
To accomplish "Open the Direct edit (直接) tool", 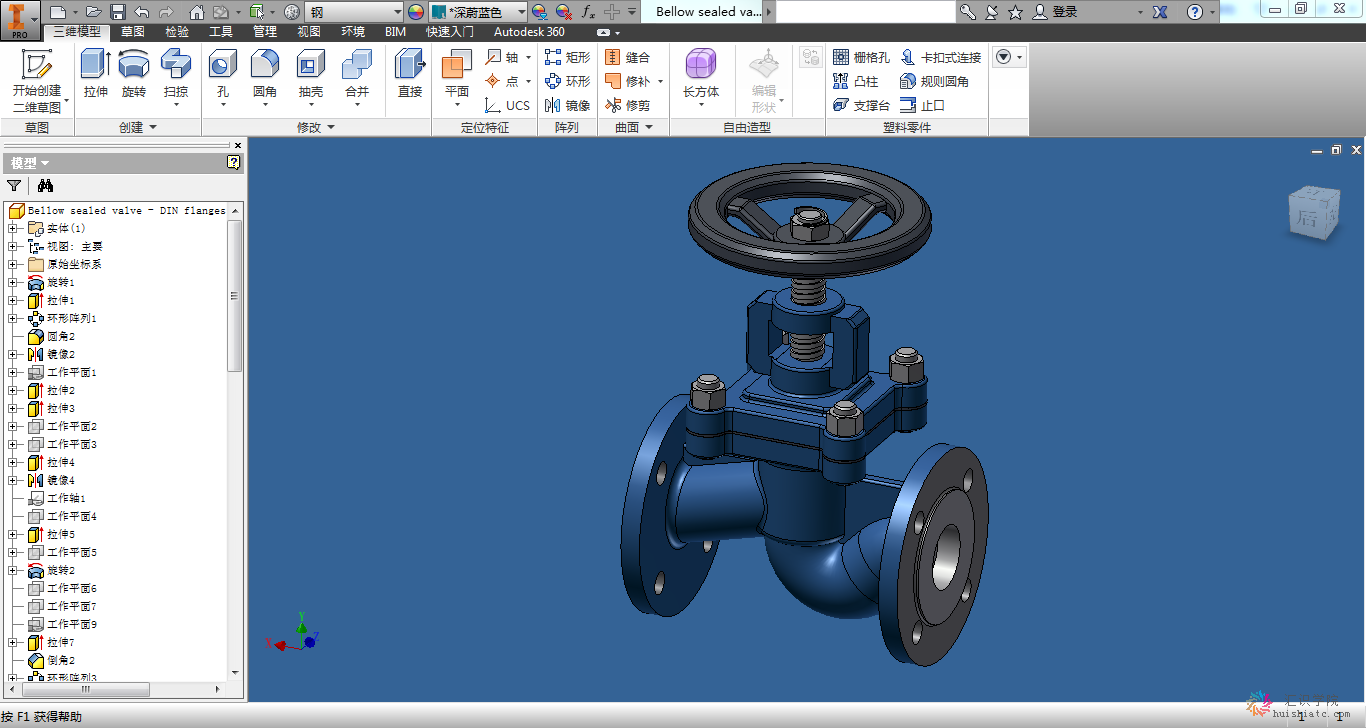I will pyautogui.click(x=410, y=74).
